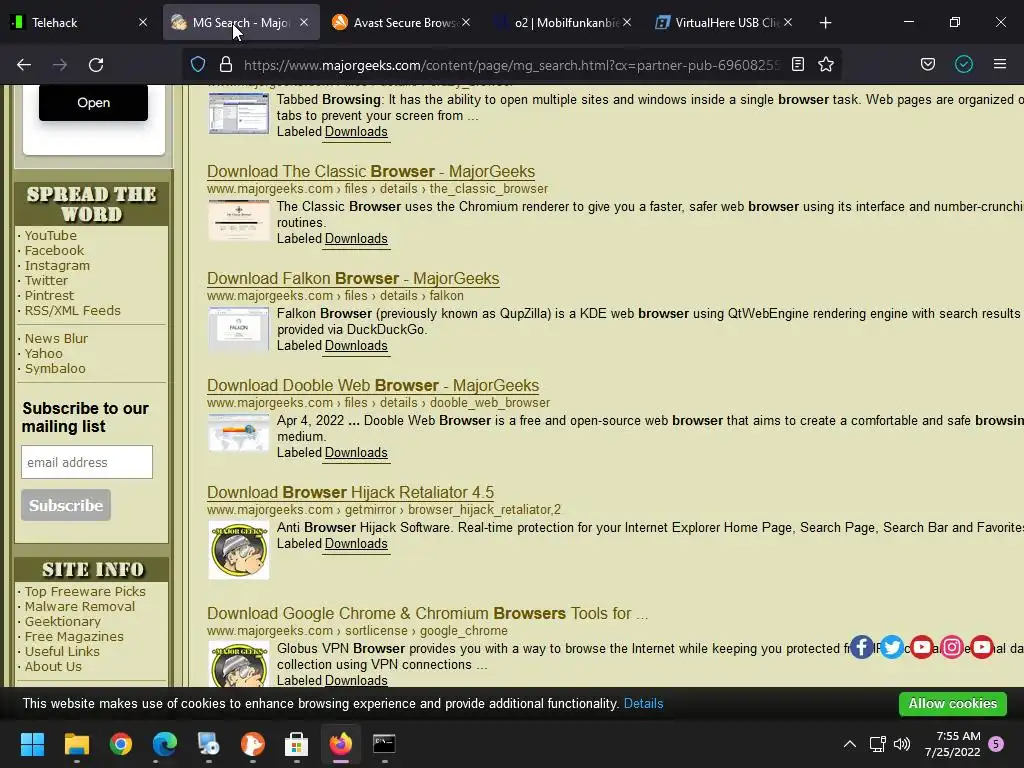Open File Explorer from taskbar

77,744
